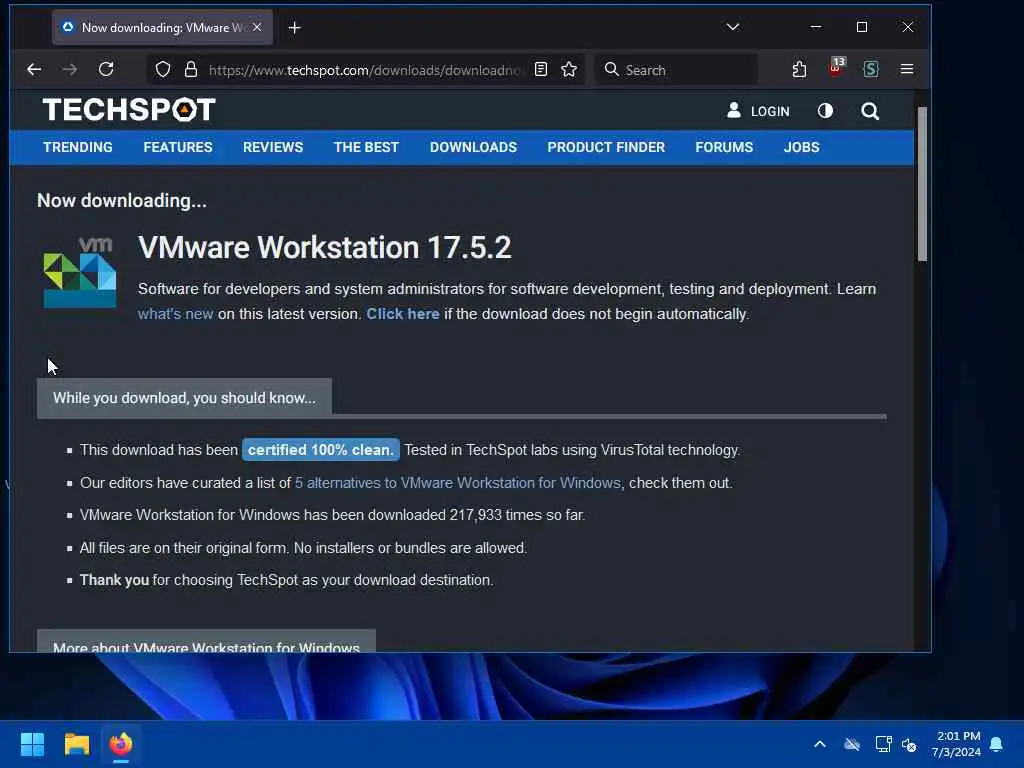
Task: Open File Explorer from the taskbar
Action: (76, 744)
